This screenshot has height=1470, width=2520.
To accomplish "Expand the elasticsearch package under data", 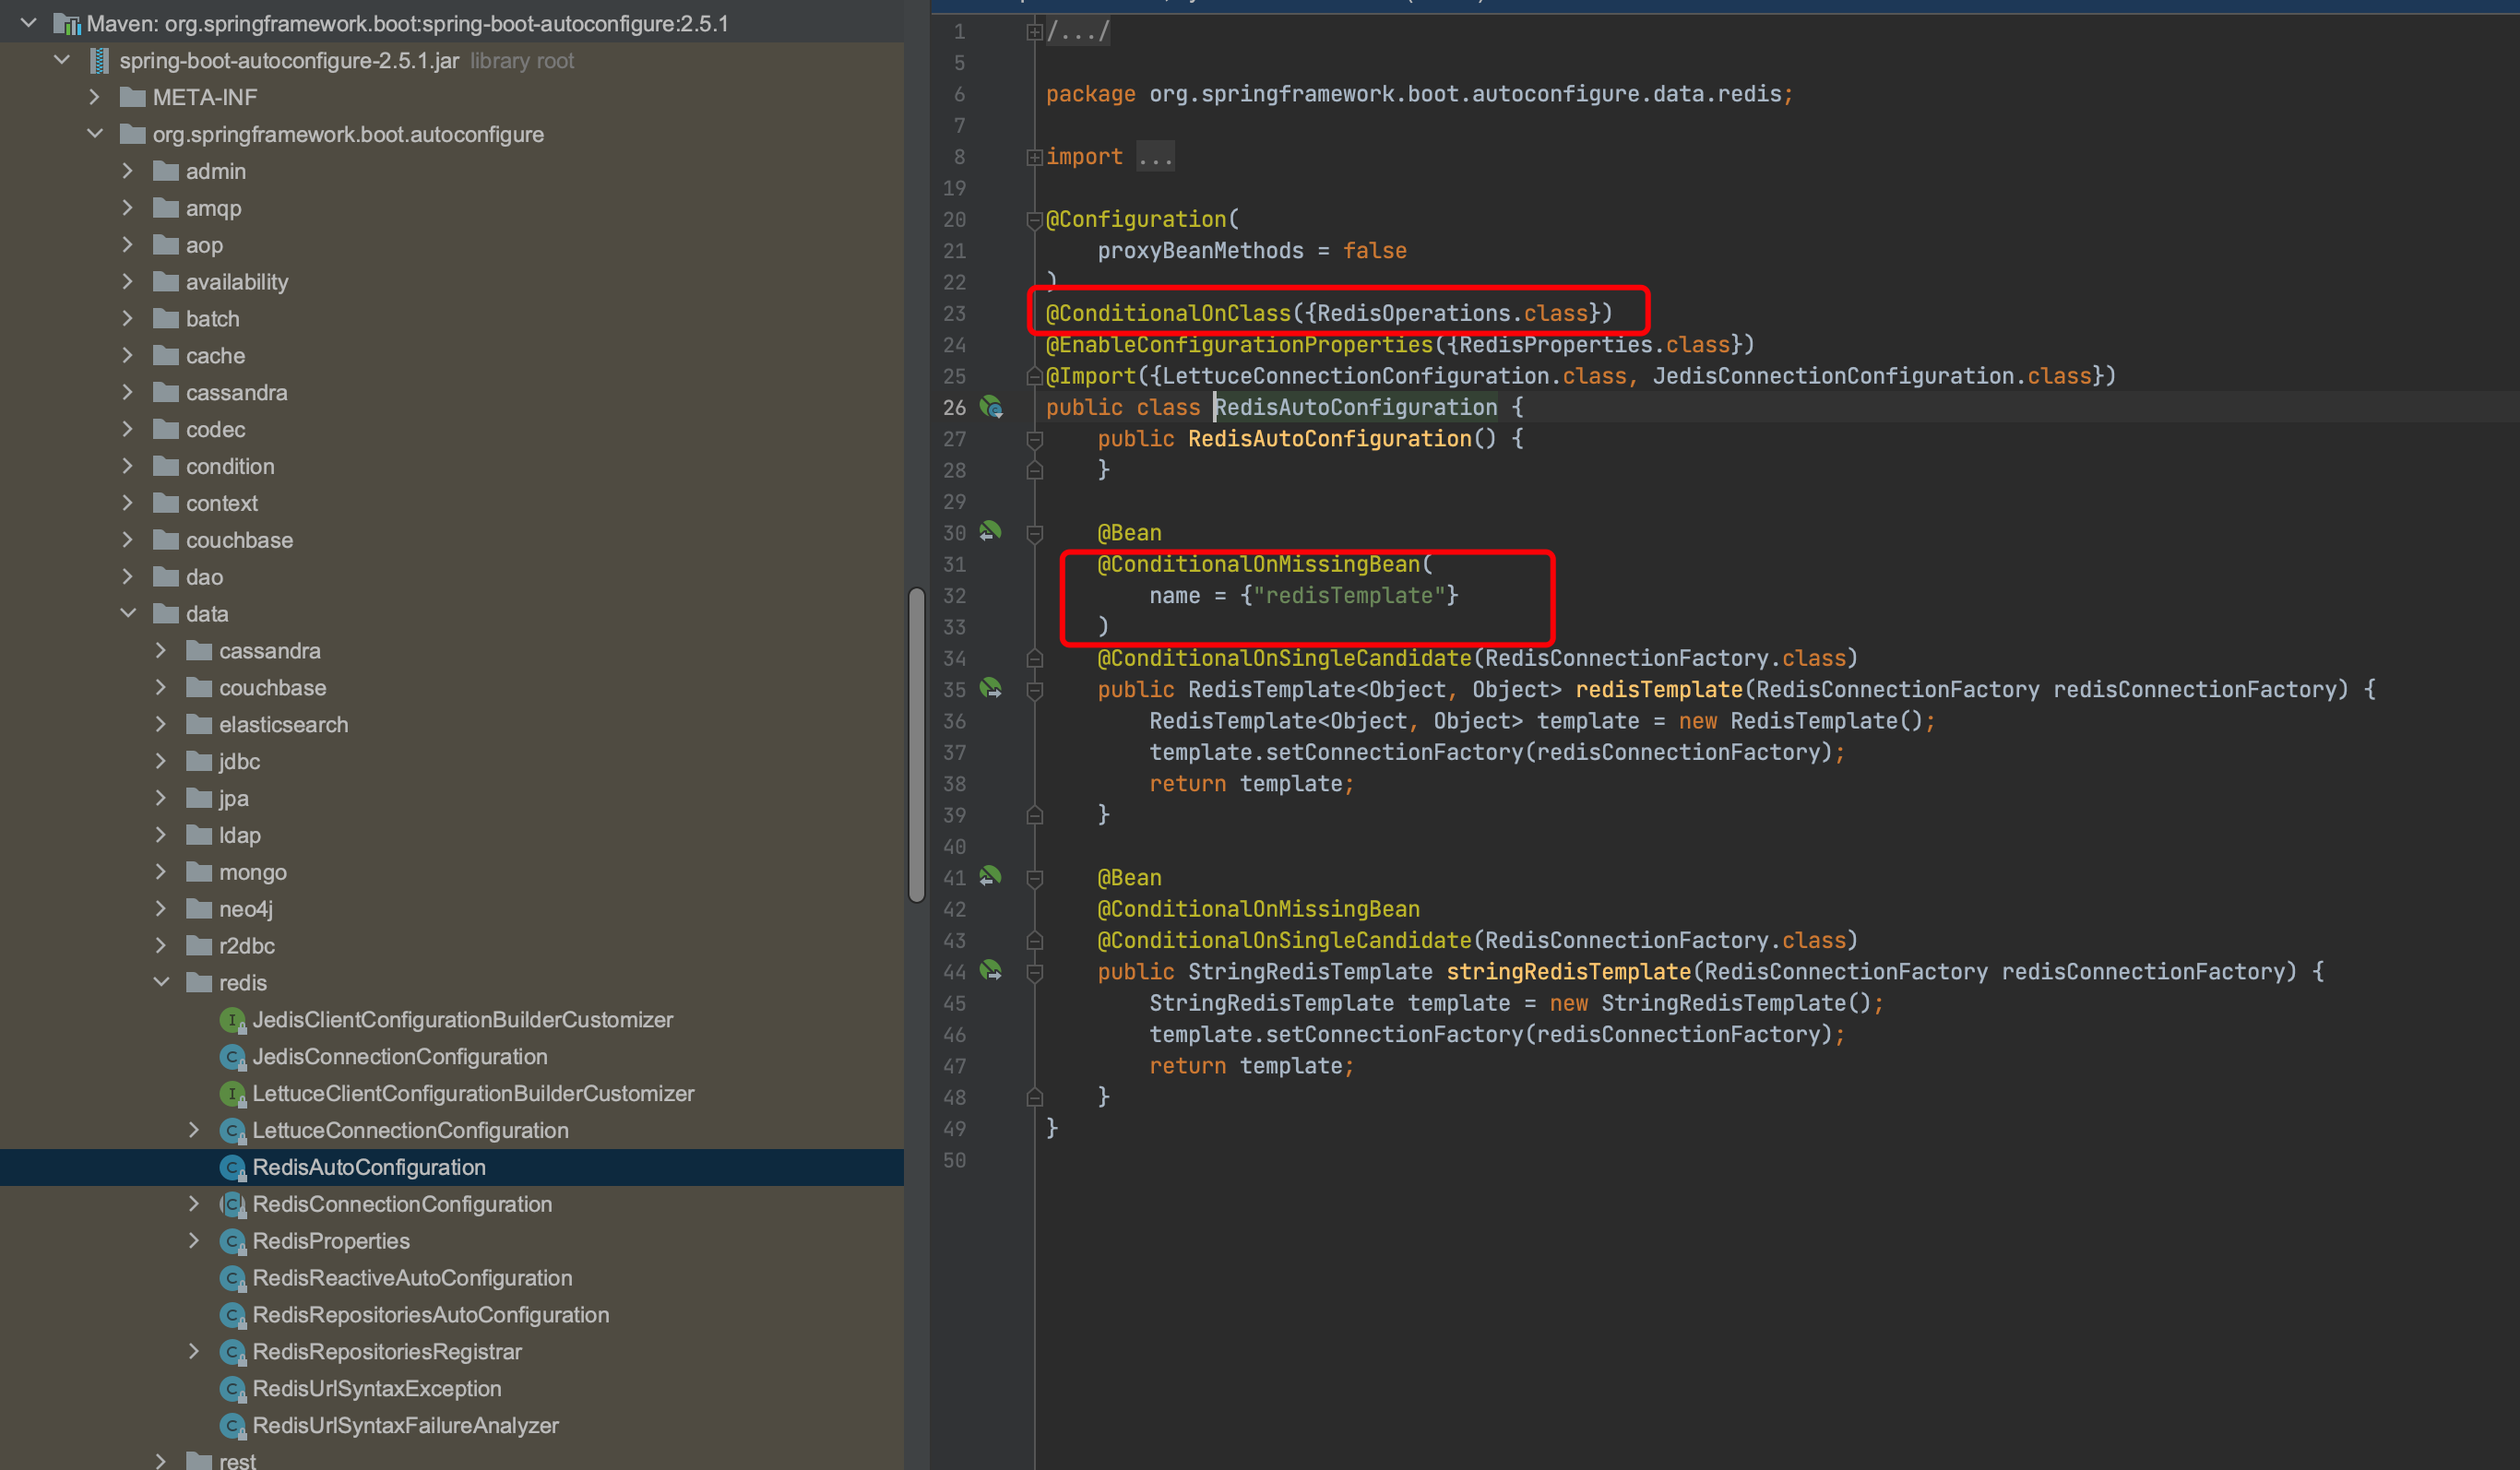I will 161,724.
